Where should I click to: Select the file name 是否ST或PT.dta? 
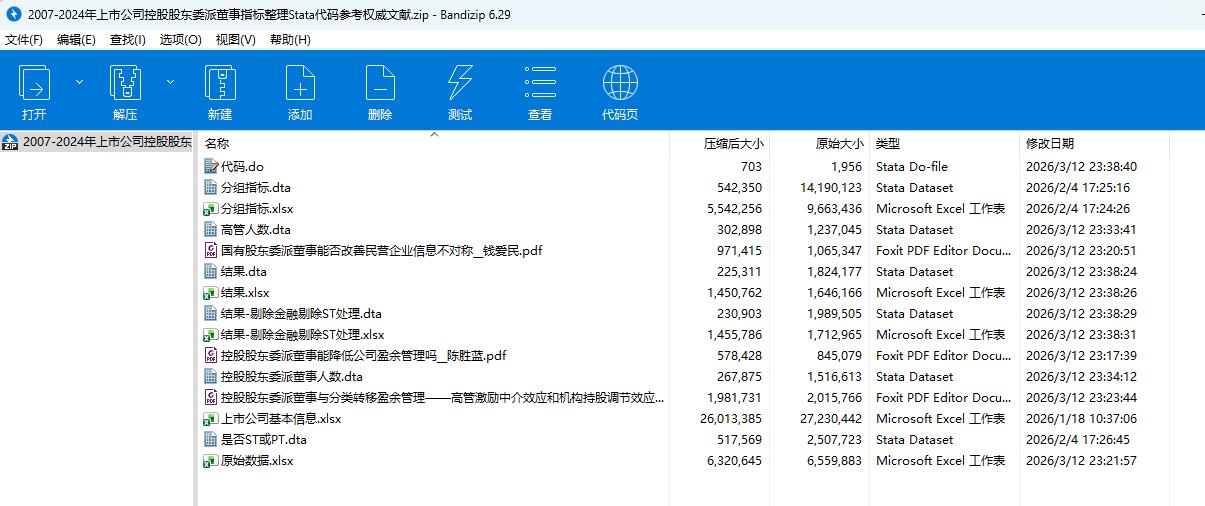(x=264, y=440)
